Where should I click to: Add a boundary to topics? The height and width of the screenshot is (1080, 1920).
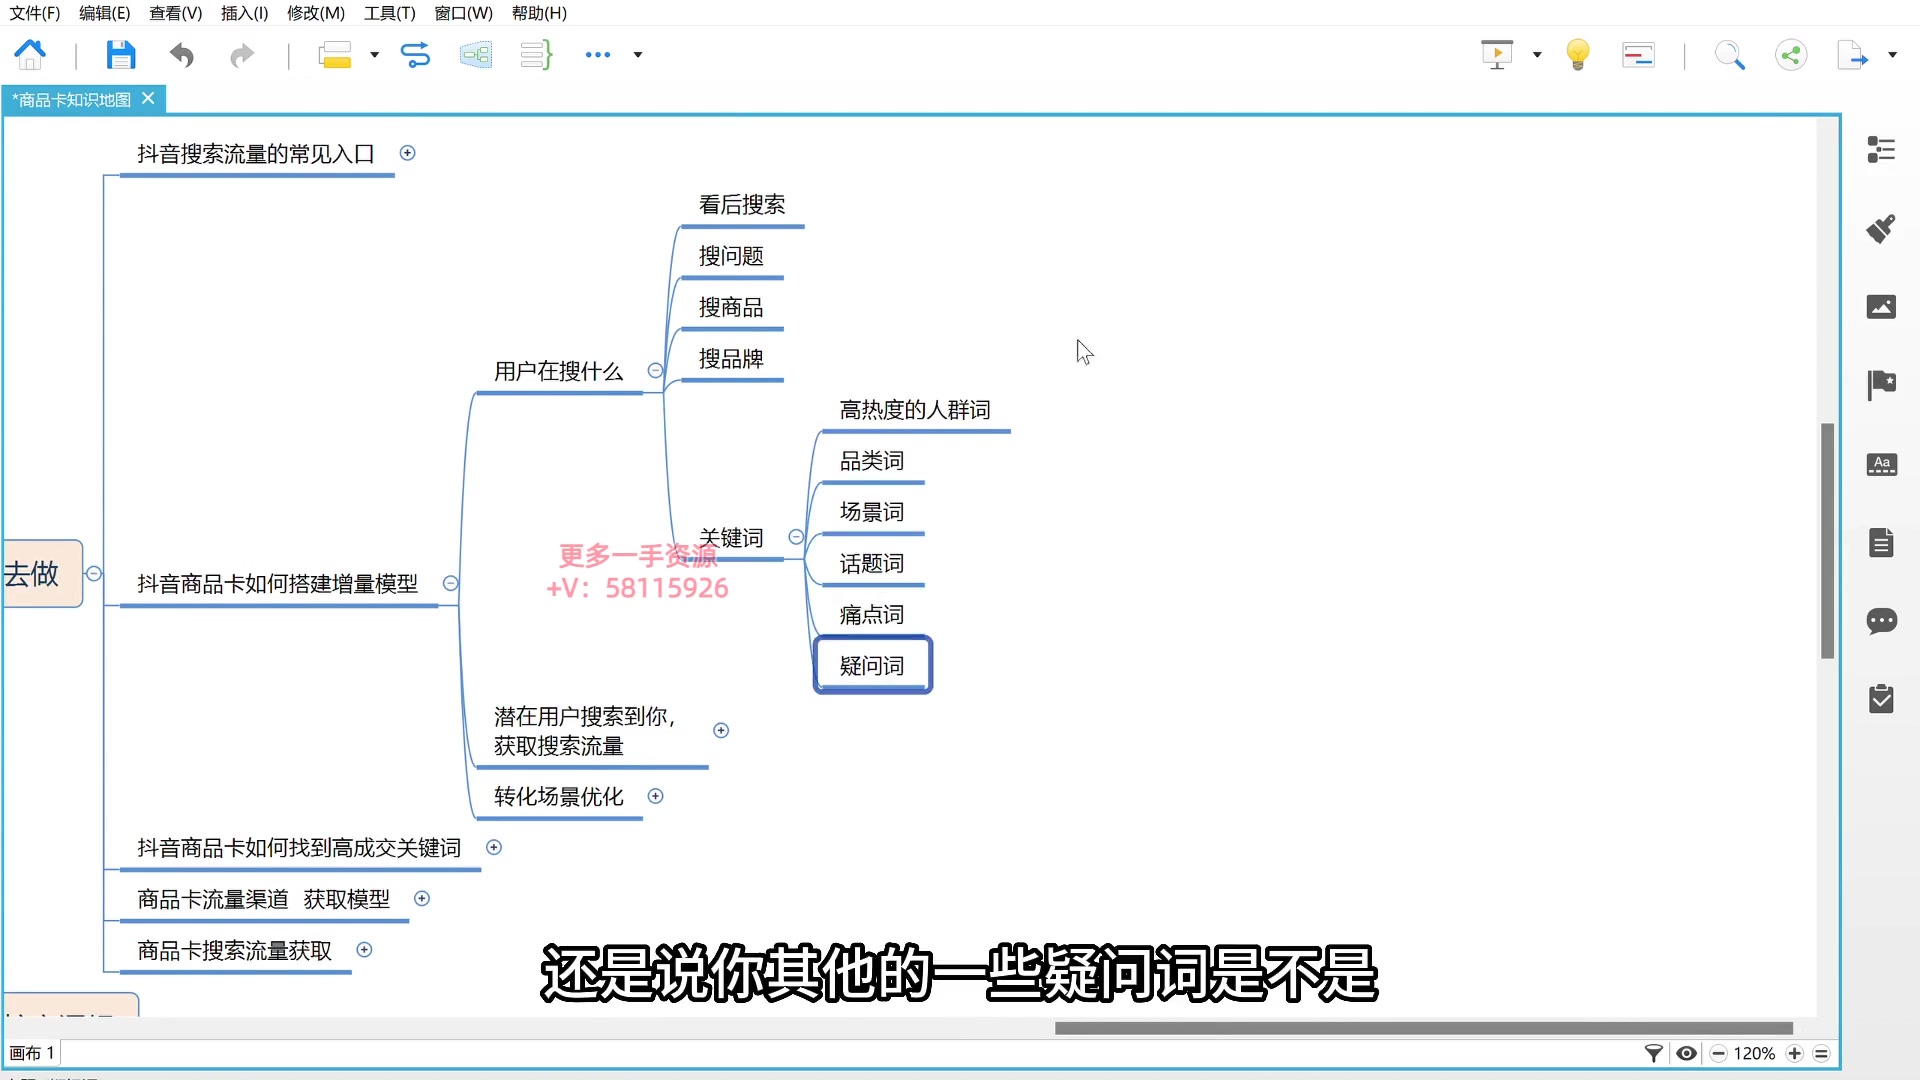click(x=476, y=54)
